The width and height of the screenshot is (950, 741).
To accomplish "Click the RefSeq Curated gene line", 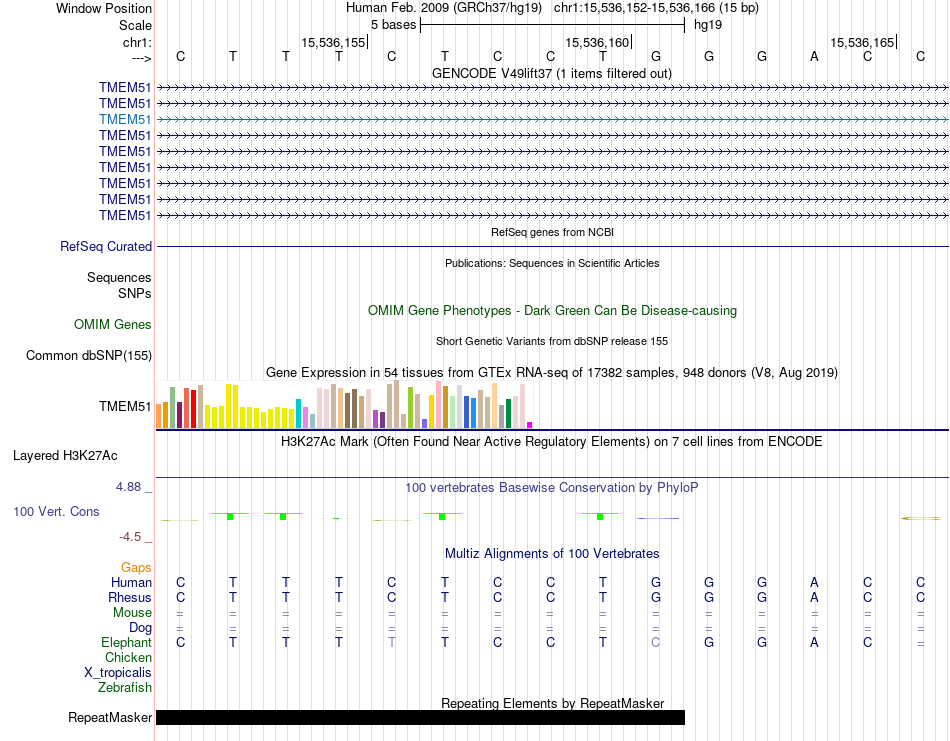I will (552, 247).
